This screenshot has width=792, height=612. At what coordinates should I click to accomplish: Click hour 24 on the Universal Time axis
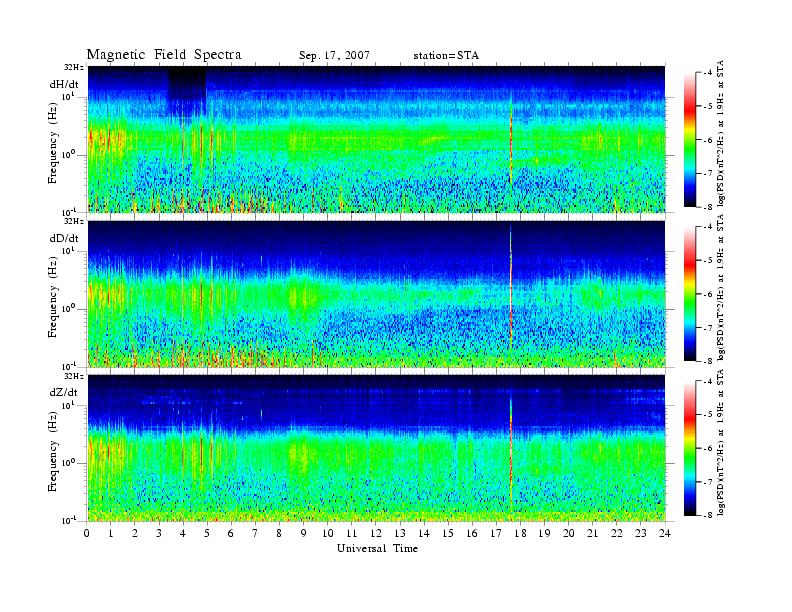point(664,533)
